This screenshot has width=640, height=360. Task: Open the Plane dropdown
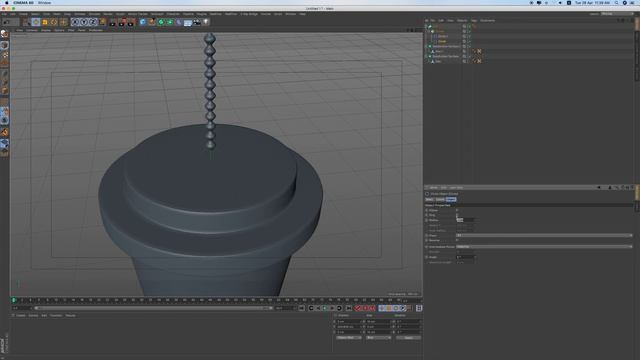544,236
